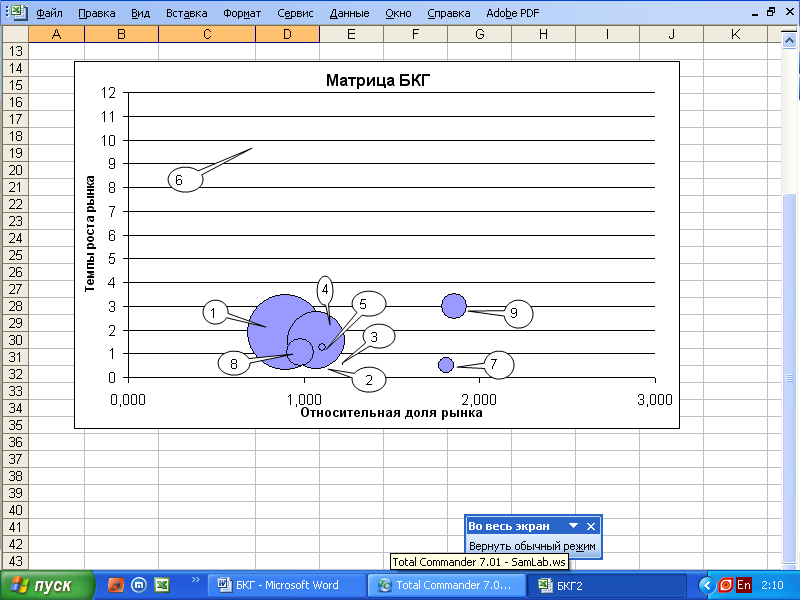Click the data label callout 4
The height and width of the screenshot is (600, 800).
(x=325, y=290)
